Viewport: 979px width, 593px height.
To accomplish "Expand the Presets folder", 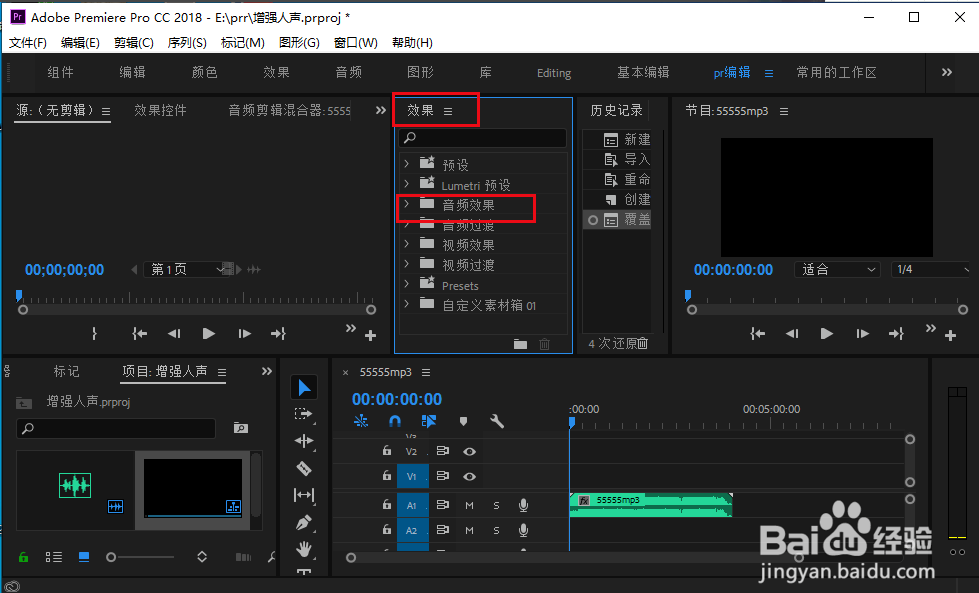I will point(406,283).
